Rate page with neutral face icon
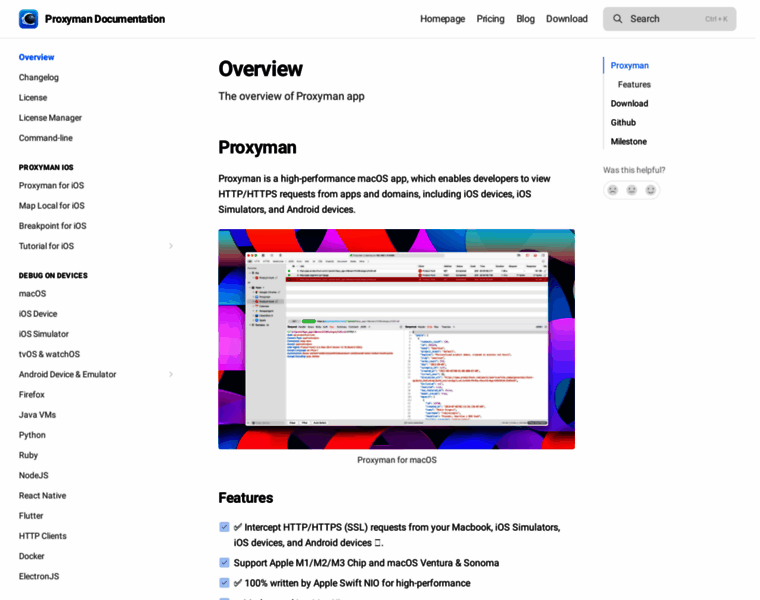The height and width of the screenshot is (600, 760). coord(632,190)
